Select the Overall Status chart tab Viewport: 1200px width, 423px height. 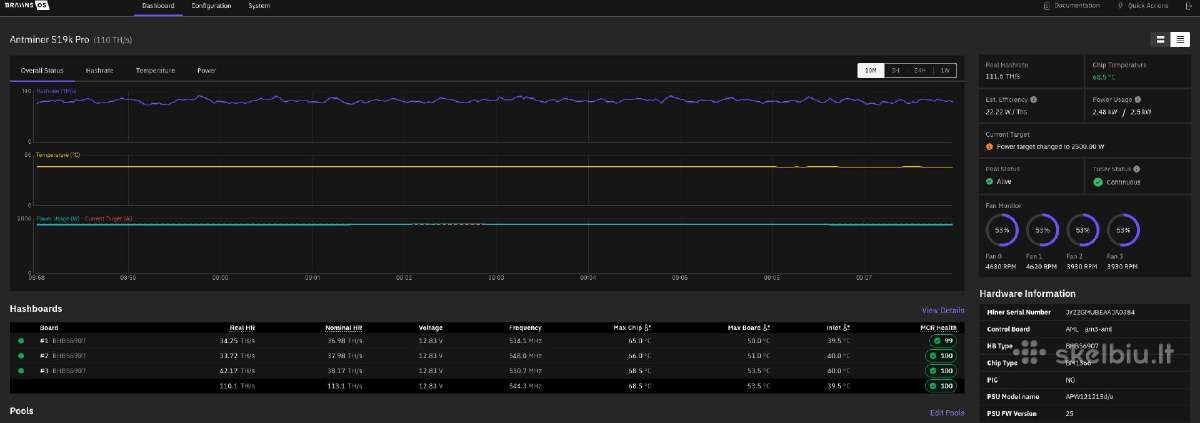tap(42, 70)
